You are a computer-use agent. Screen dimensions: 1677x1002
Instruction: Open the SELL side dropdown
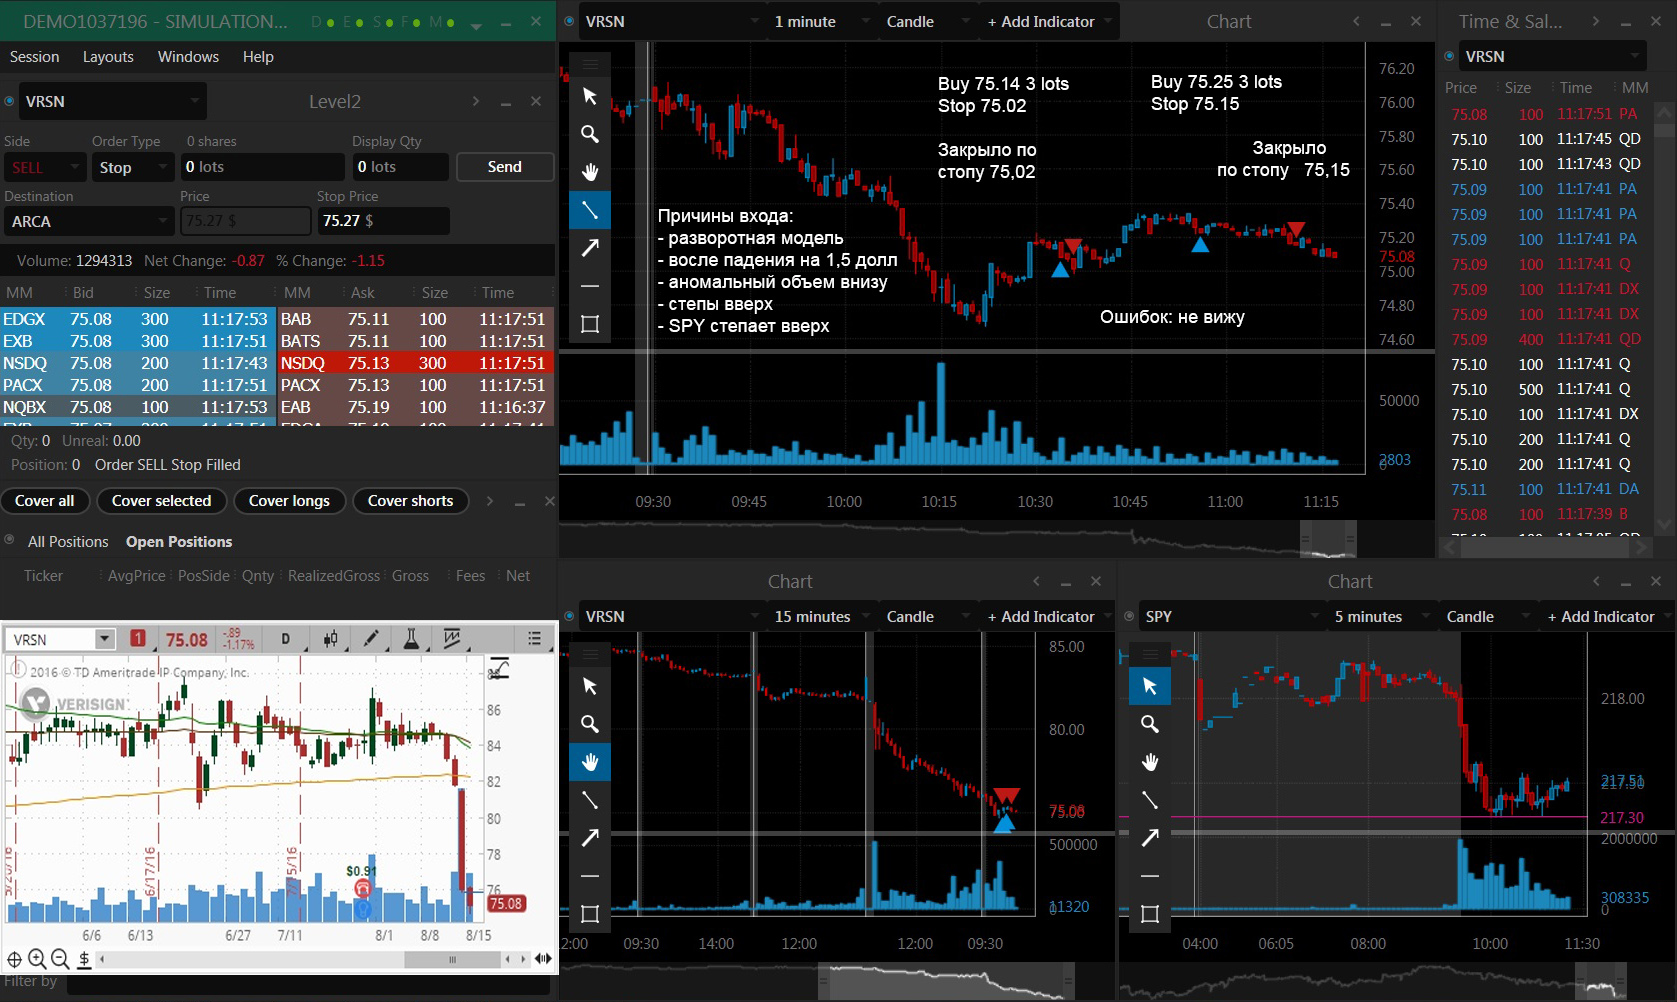click(x=45, y=167)
